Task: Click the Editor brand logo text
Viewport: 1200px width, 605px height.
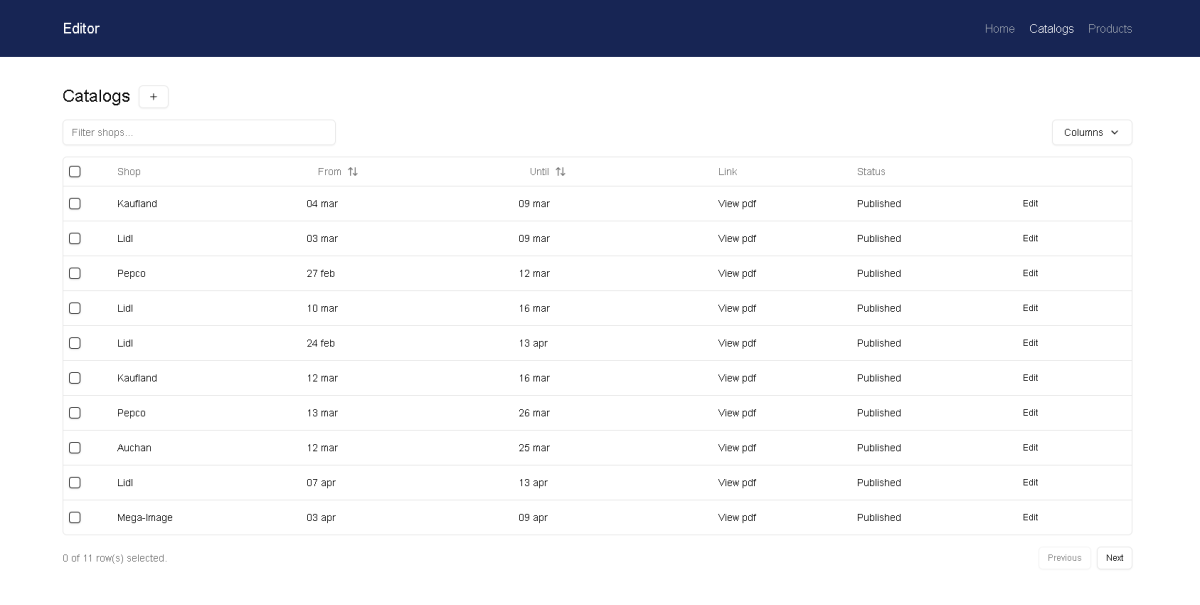Action: [x=81, y=29]
